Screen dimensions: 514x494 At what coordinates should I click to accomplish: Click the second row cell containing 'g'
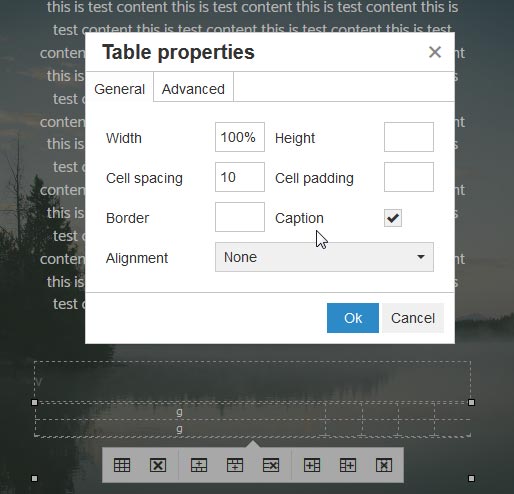[x=179, y=428]
